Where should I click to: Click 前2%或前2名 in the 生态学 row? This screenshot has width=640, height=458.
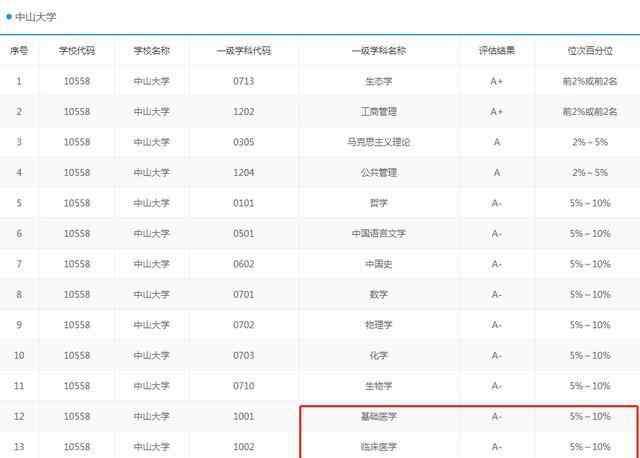pos(590,81)
